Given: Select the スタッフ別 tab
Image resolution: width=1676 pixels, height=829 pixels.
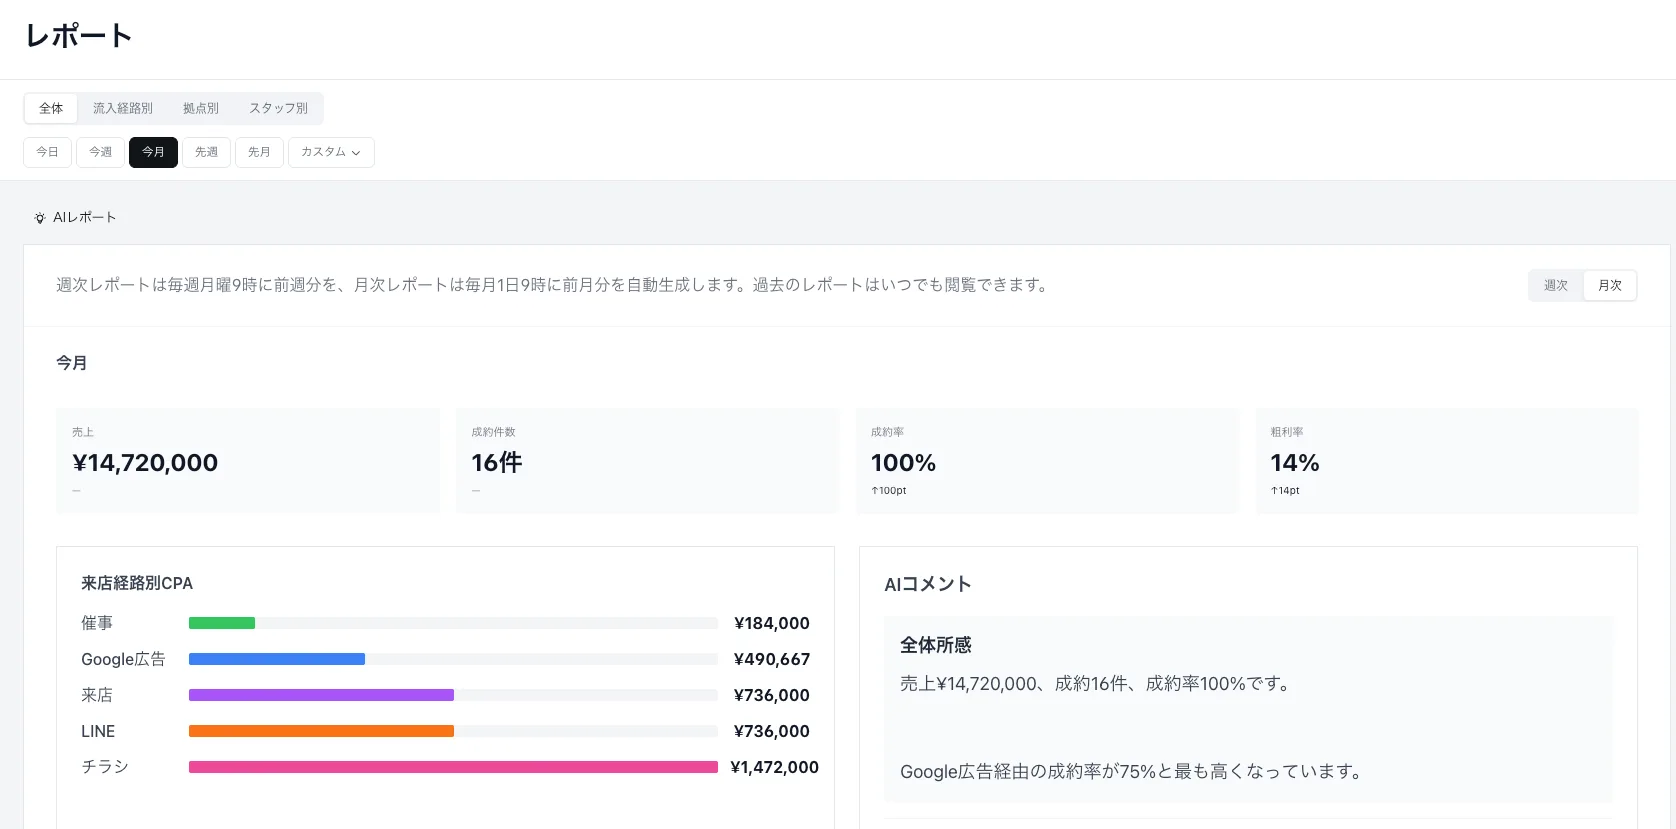Looking at the screenshot, I should point(278,108).
